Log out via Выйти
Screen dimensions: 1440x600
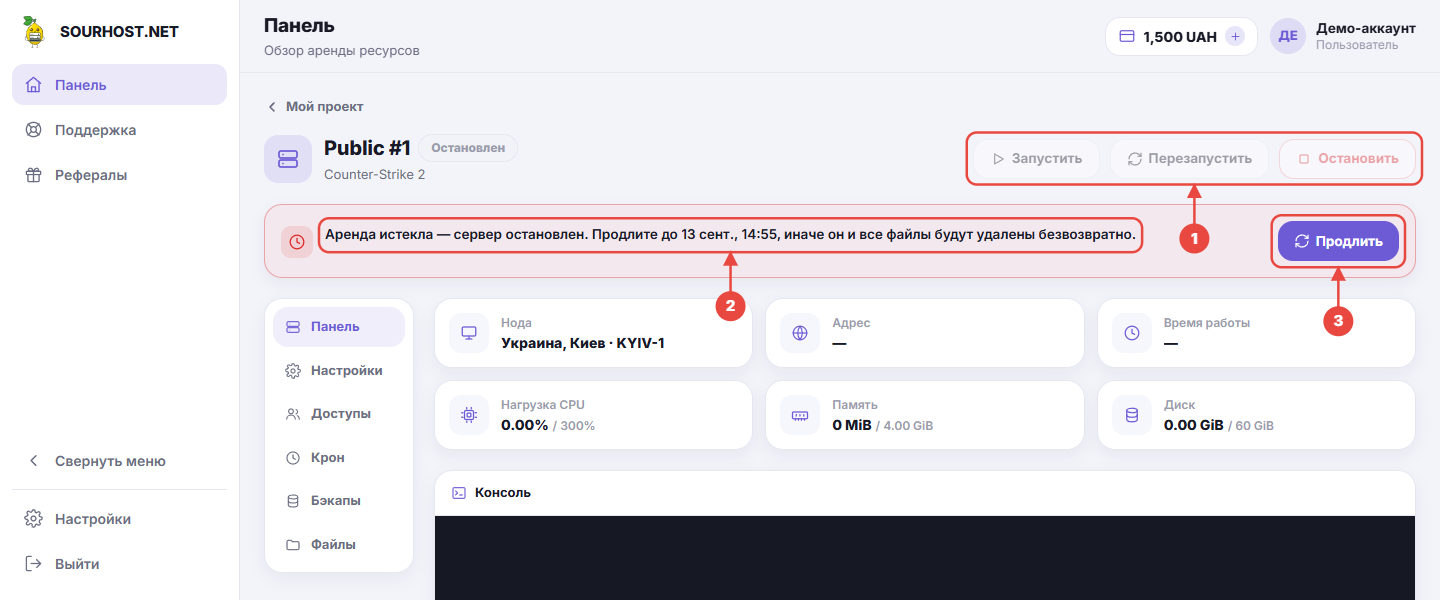(119, 564)
